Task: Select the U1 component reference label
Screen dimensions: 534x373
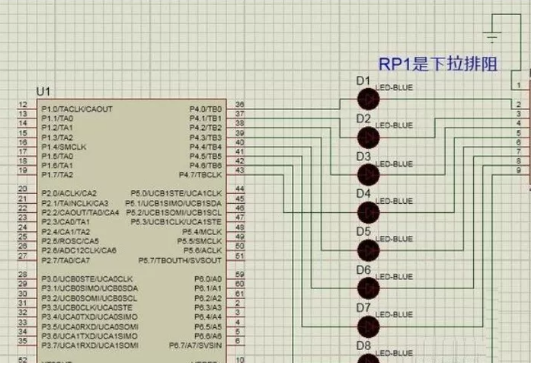Action: click(43, 91)
